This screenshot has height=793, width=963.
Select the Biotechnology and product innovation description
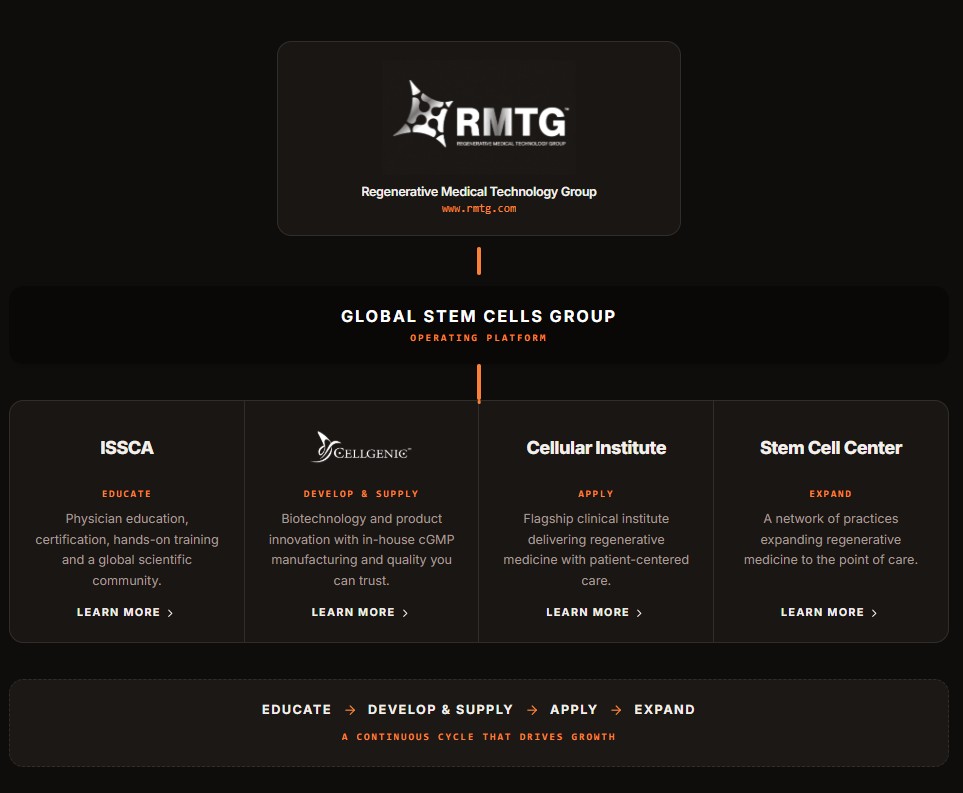pos(361,550)
